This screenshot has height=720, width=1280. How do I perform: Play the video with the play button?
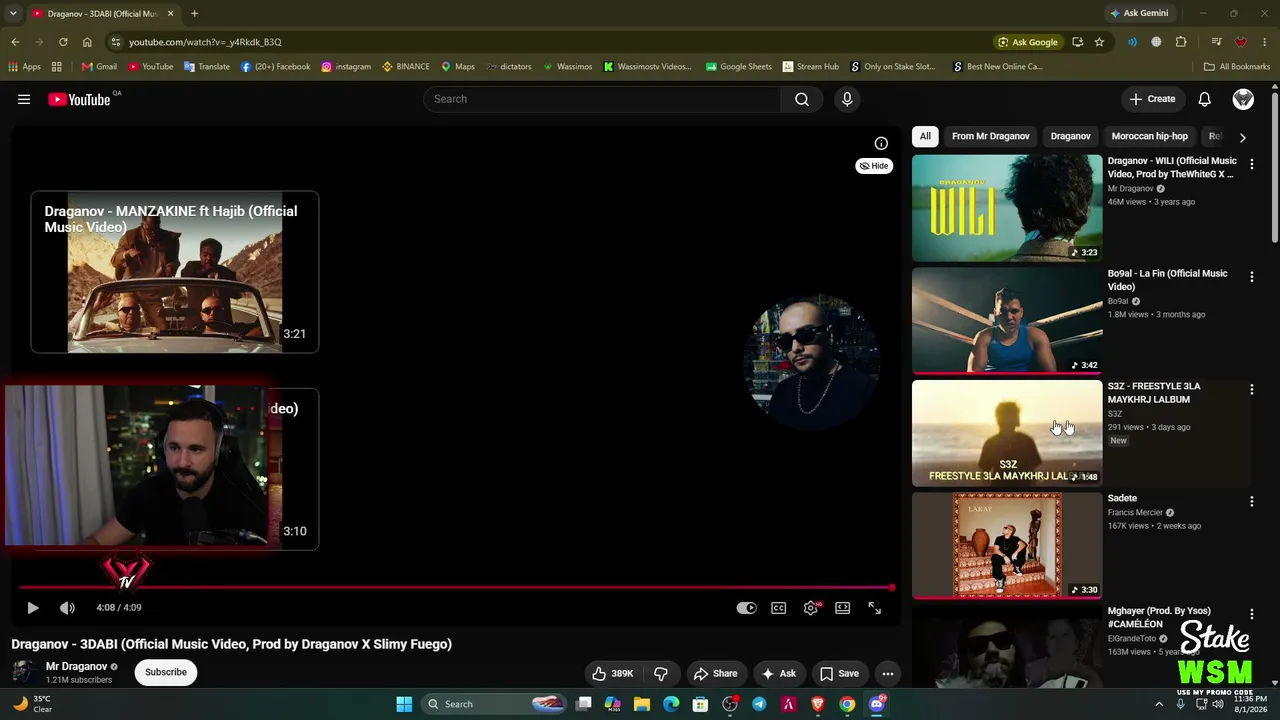click(x=32, y=608)
